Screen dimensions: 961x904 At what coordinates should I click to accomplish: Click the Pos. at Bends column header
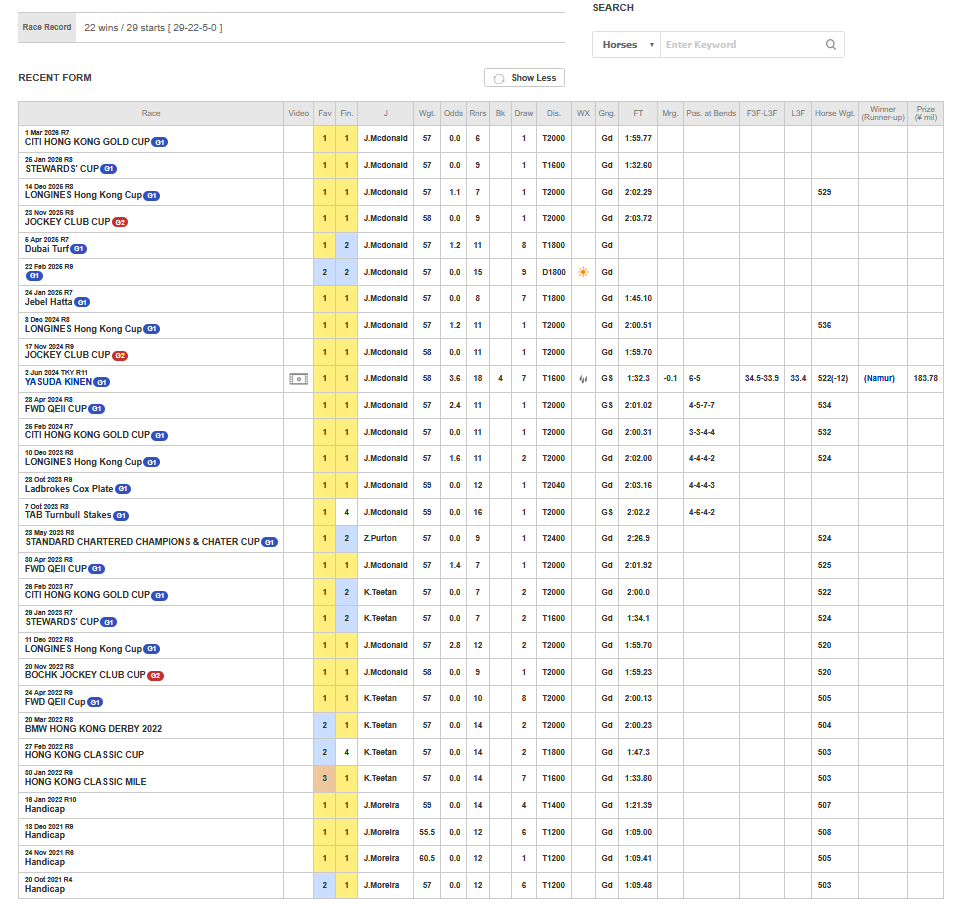point(711,113)
